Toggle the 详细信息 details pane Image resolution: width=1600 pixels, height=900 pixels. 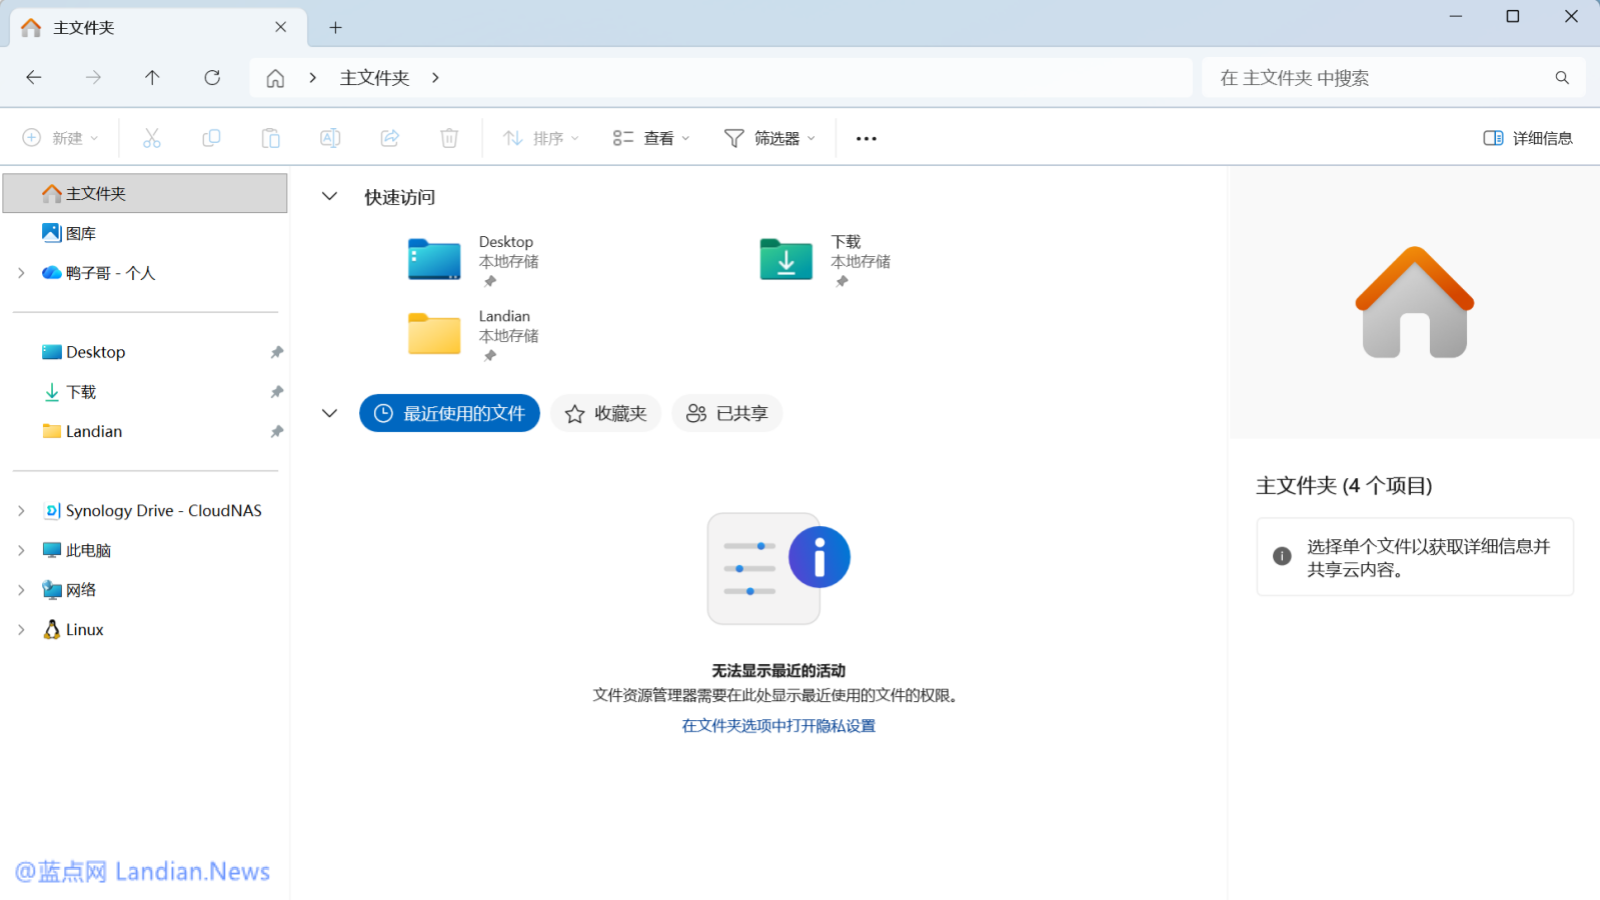1527,138
